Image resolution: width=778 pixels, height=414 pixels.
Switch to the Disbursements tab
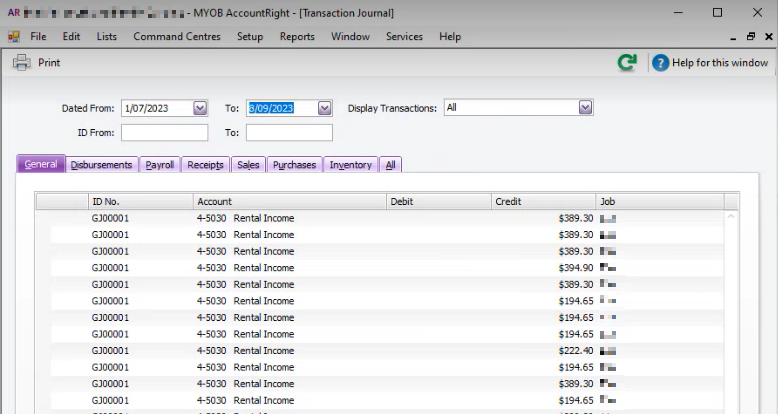101,165
